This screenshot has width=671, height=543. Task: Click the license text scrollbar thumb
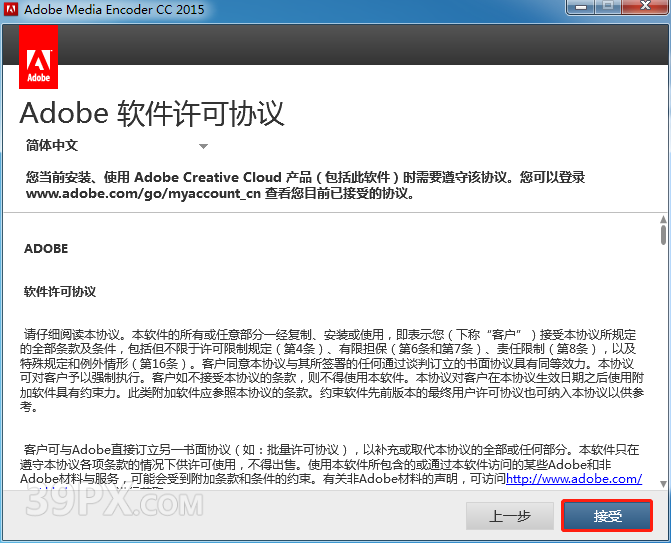click(663, 234)
